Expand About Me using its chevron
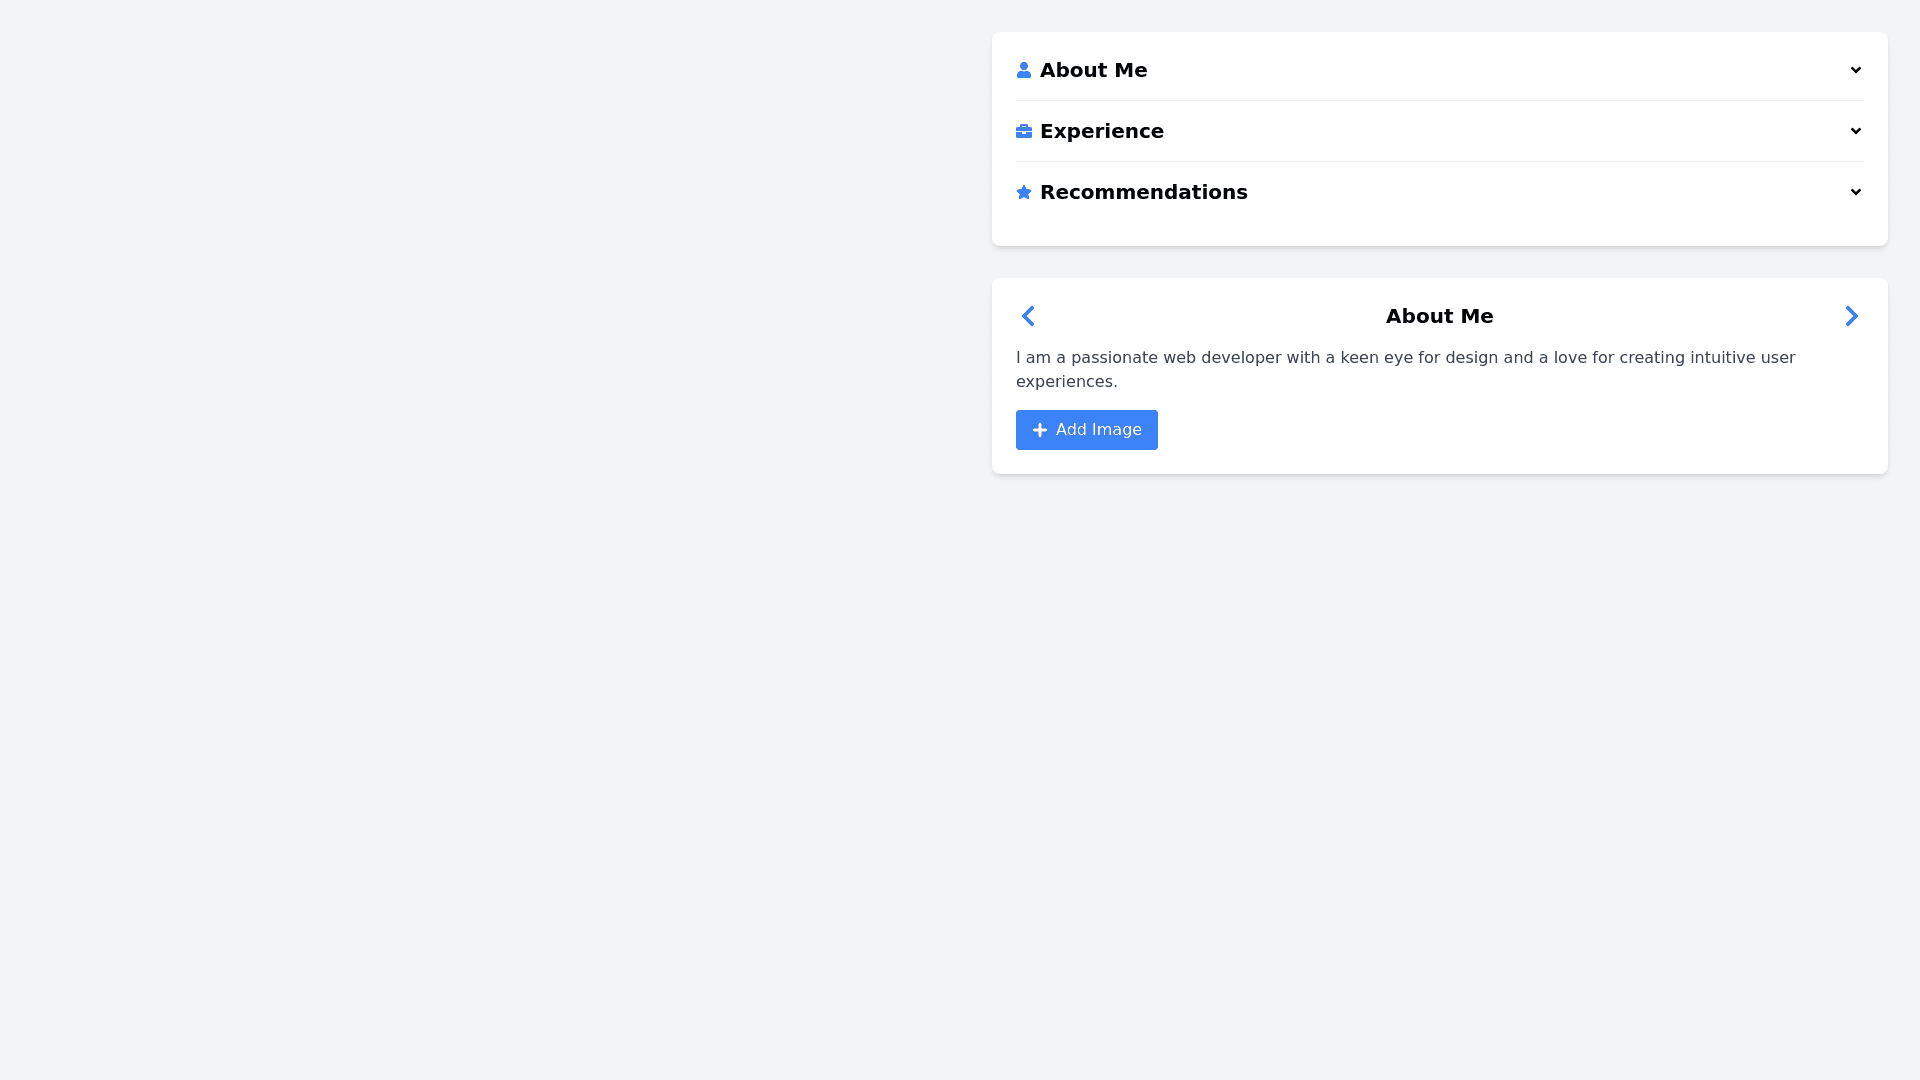This screenshot has width=1920, height=1080. [x=1855, y=70]
